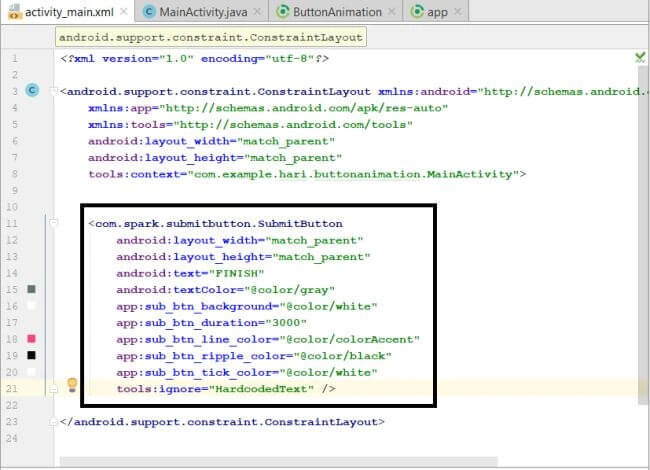The height and width of the screenshot is (470, 650).
Task: Click the pink colorAccent gutter swatch
Action: (32, 339)
